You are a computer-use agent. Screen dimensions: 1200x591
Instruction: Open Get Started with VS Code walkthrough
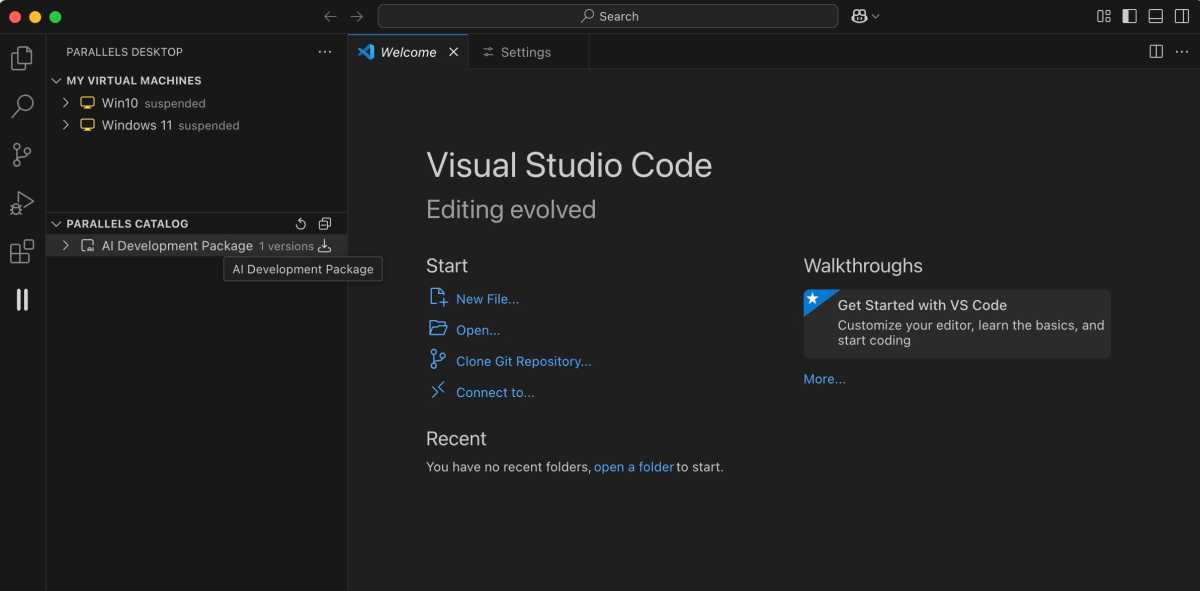(x=957, y=324)
